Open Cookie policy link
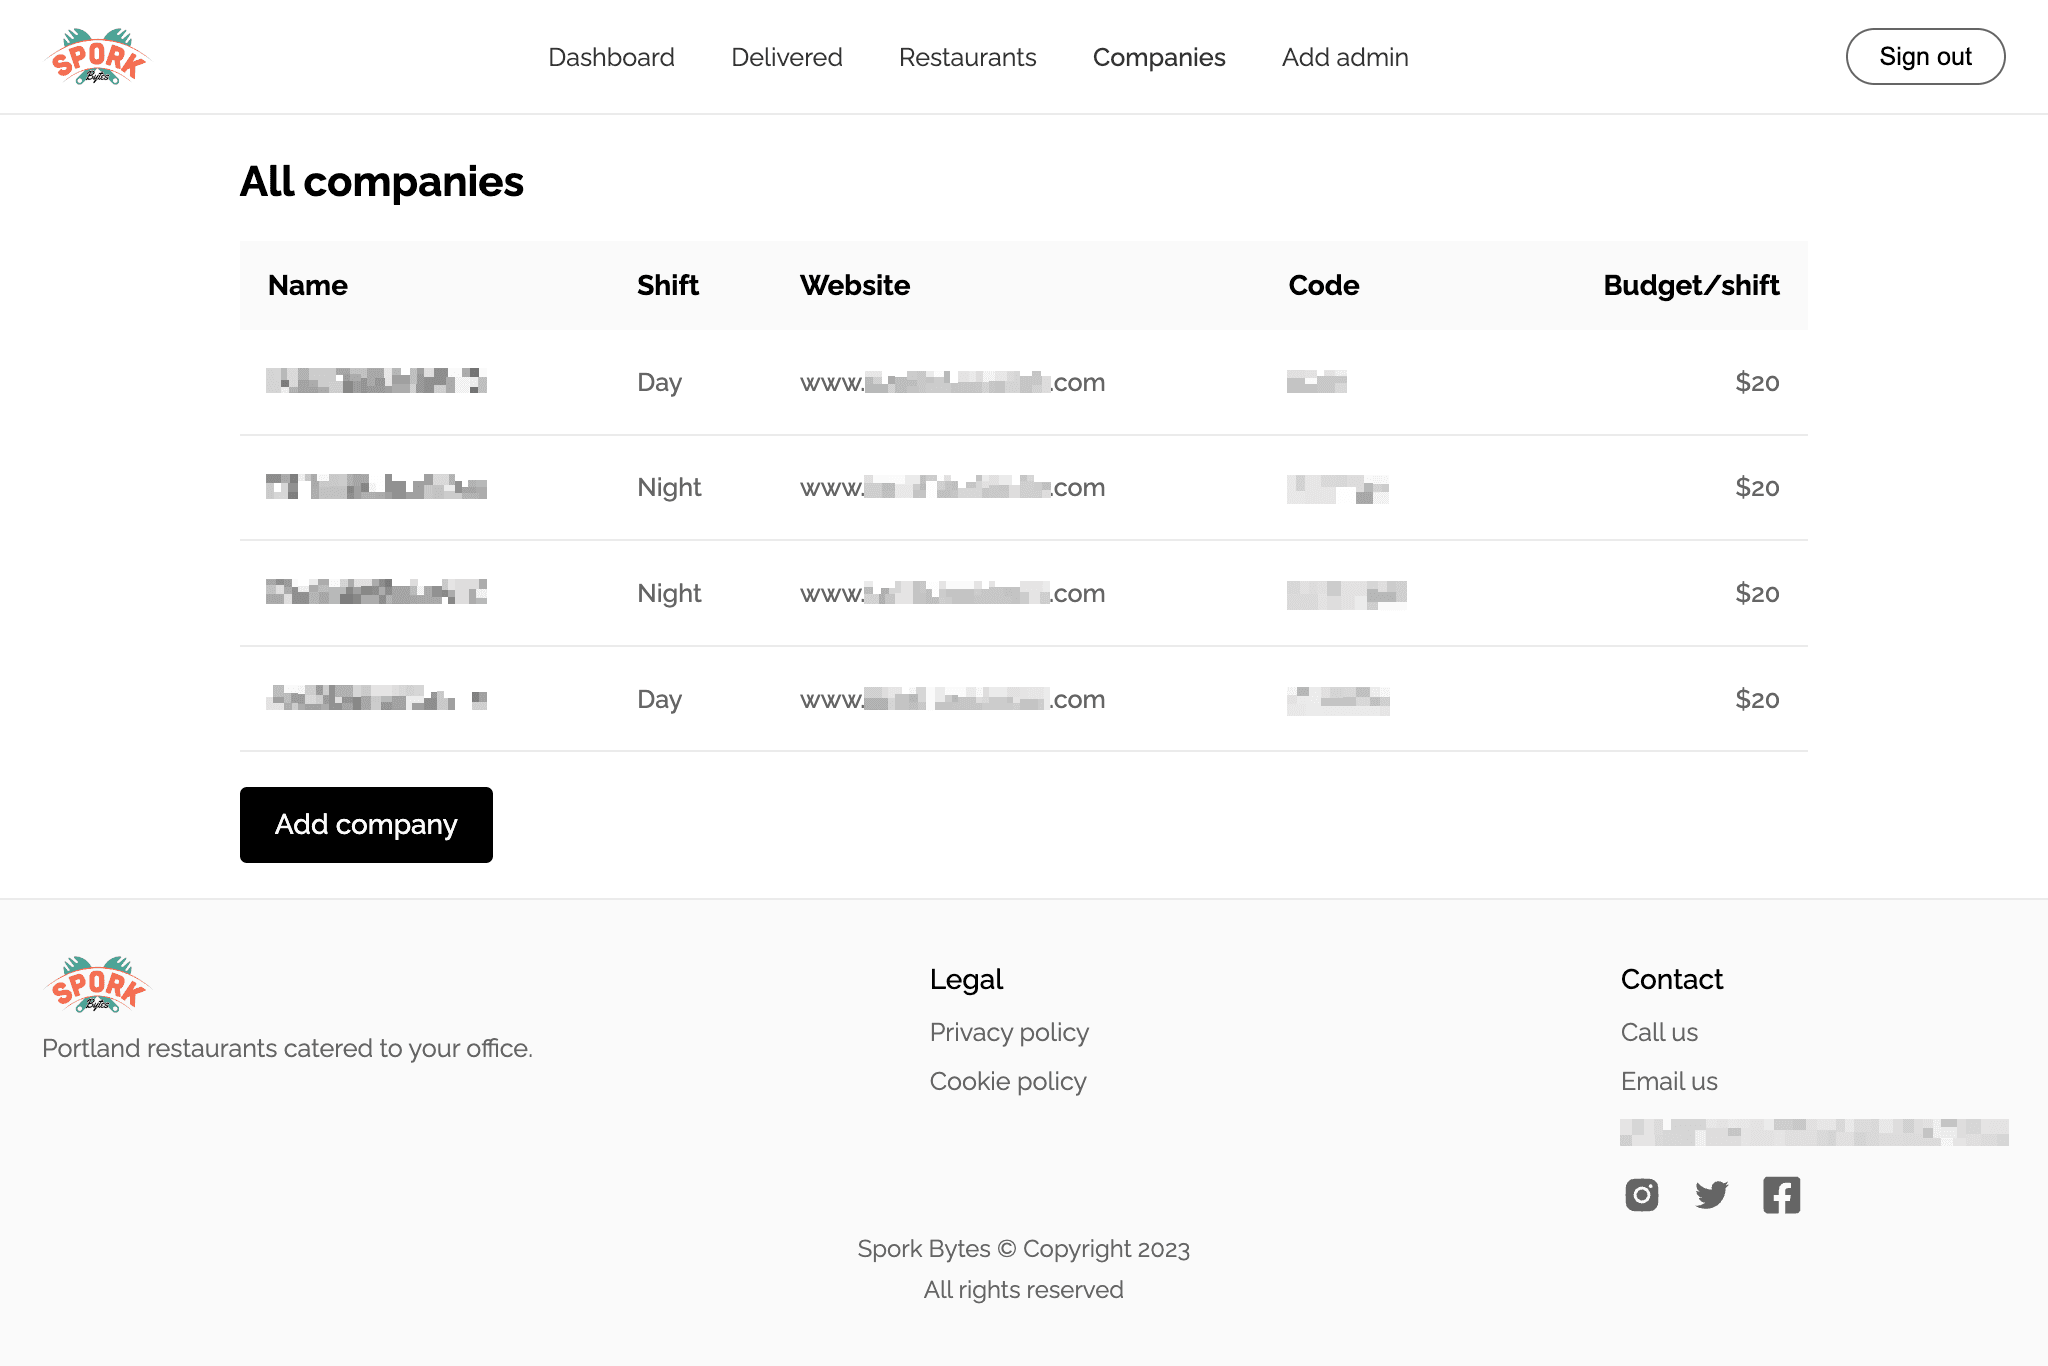Image resolution: width=2048 pixels, height=1366 pixels. click(x=1007, y=1081)
